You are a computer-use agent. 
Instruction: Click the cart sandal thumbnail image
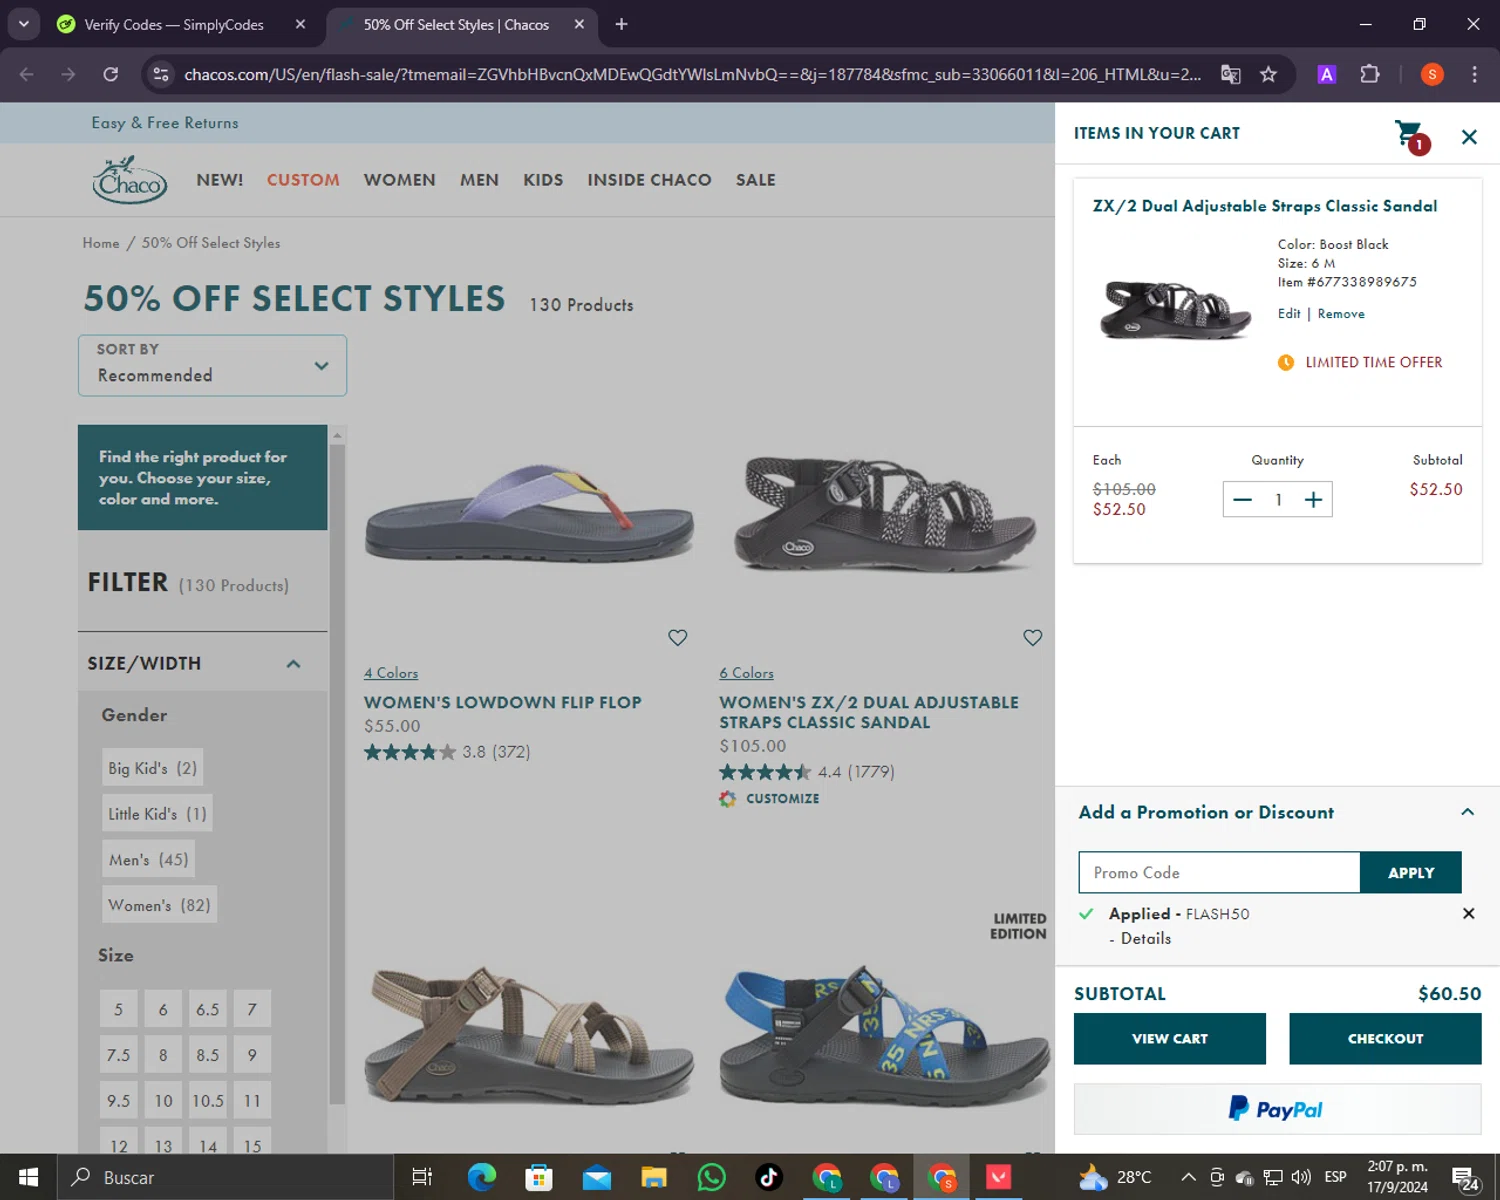pos(1176,310)
